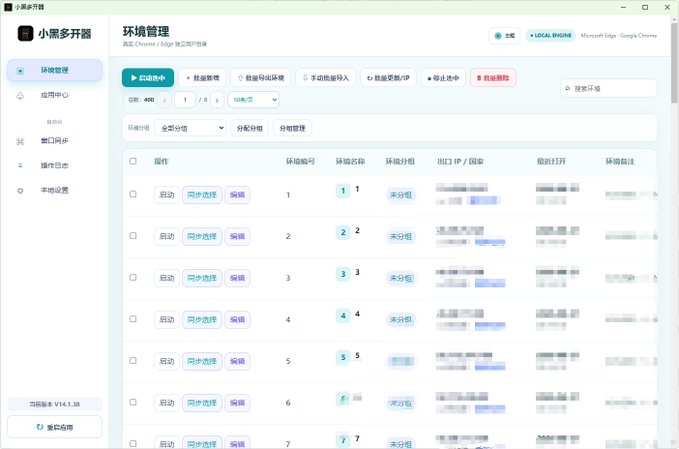Click 启动 for environment 3
This screenshot has width=679, height=449.
point(167,278)
